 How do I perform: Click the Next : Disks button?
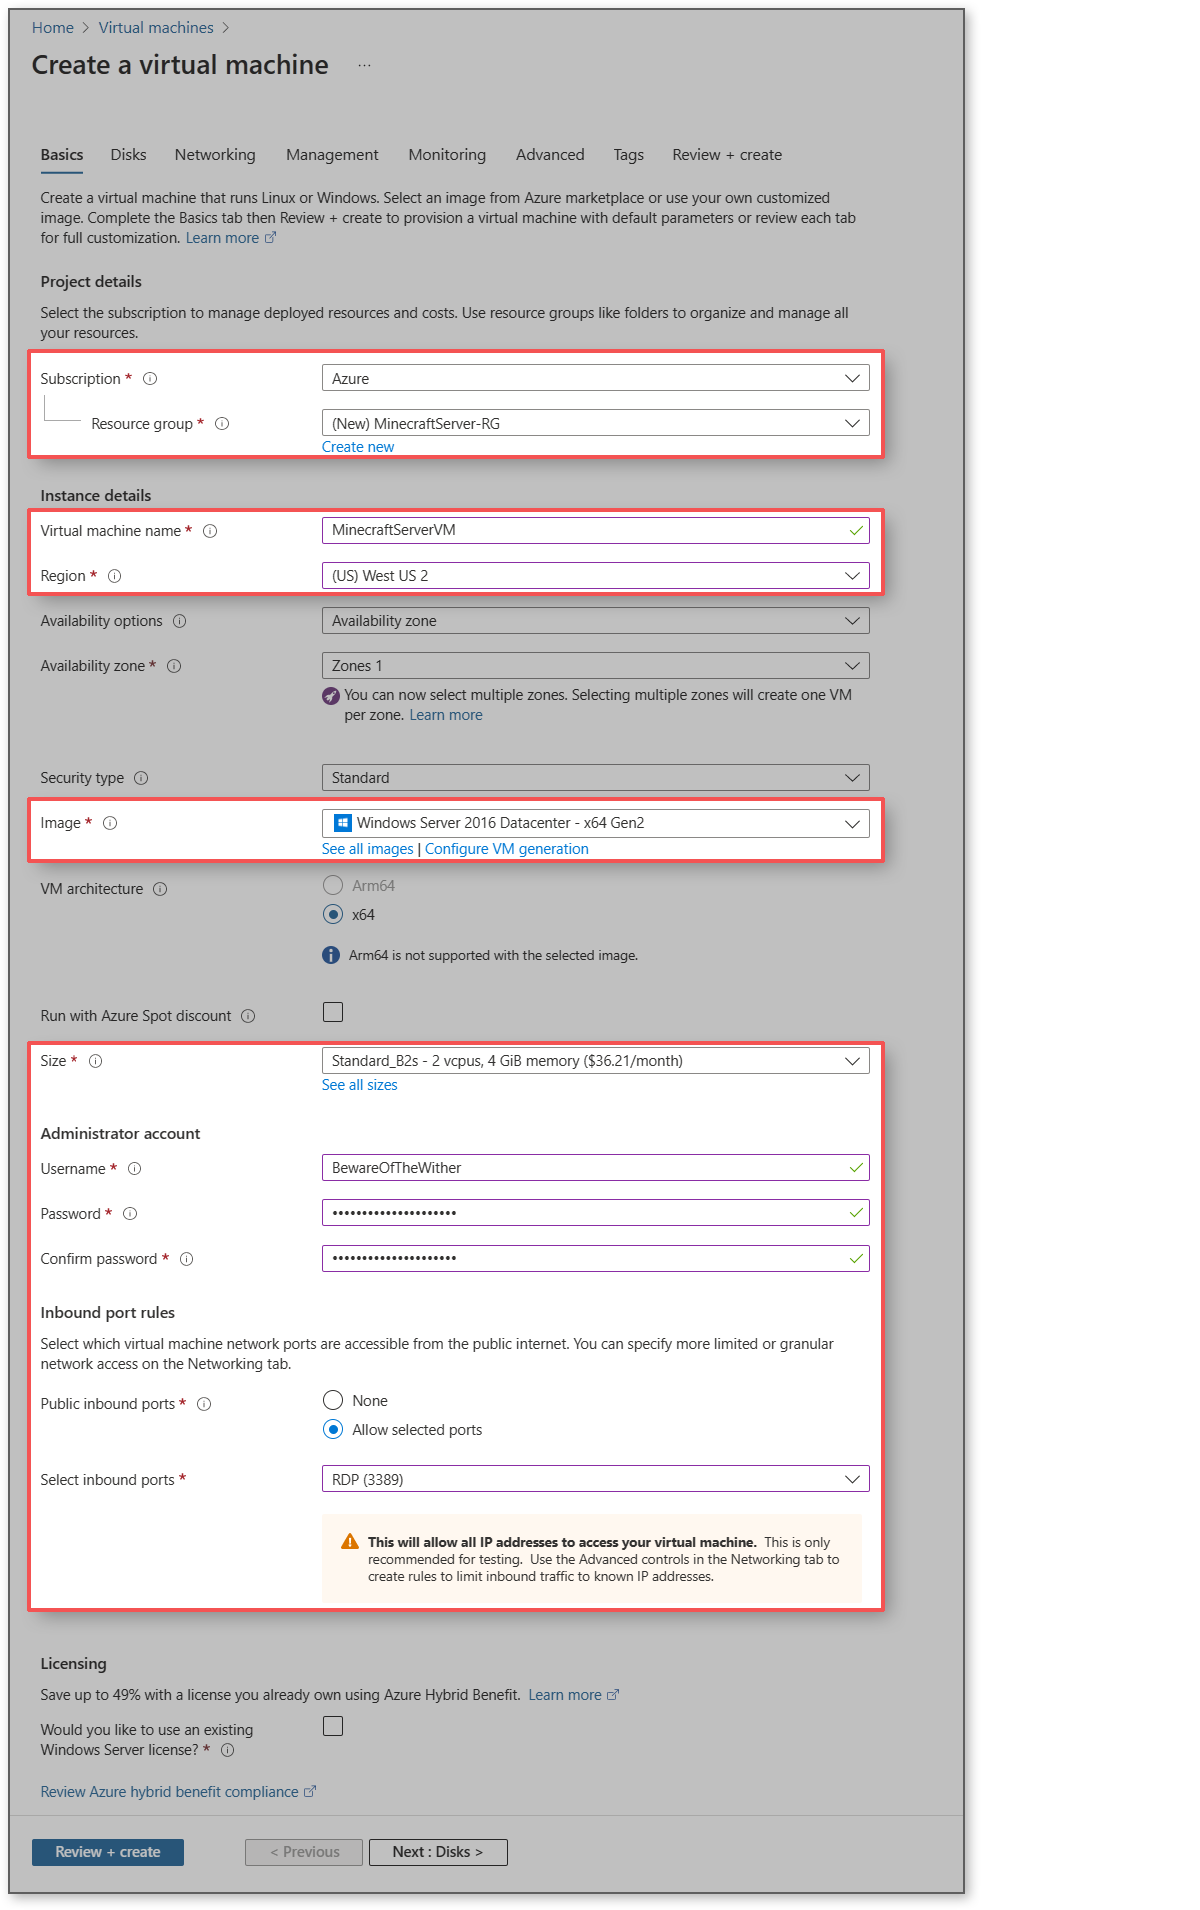pyautogui.click(x=438, y=1852)
